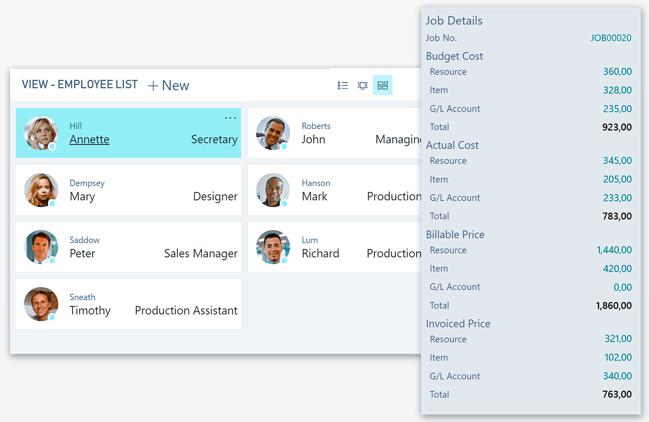Click Mary Dempsey's profile photo
The width and height of the screenshot is (649, 422).
(x=41, y=190)
